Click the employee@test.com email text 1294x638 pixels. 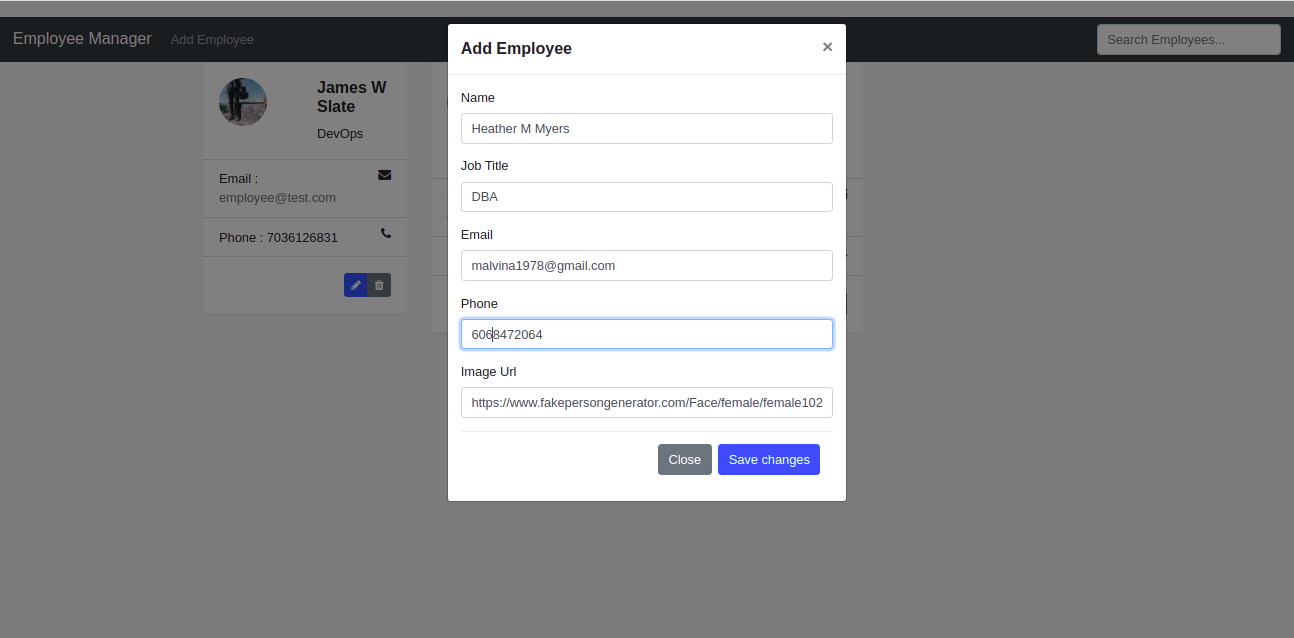pyautogui.click(x=277, y=197)
